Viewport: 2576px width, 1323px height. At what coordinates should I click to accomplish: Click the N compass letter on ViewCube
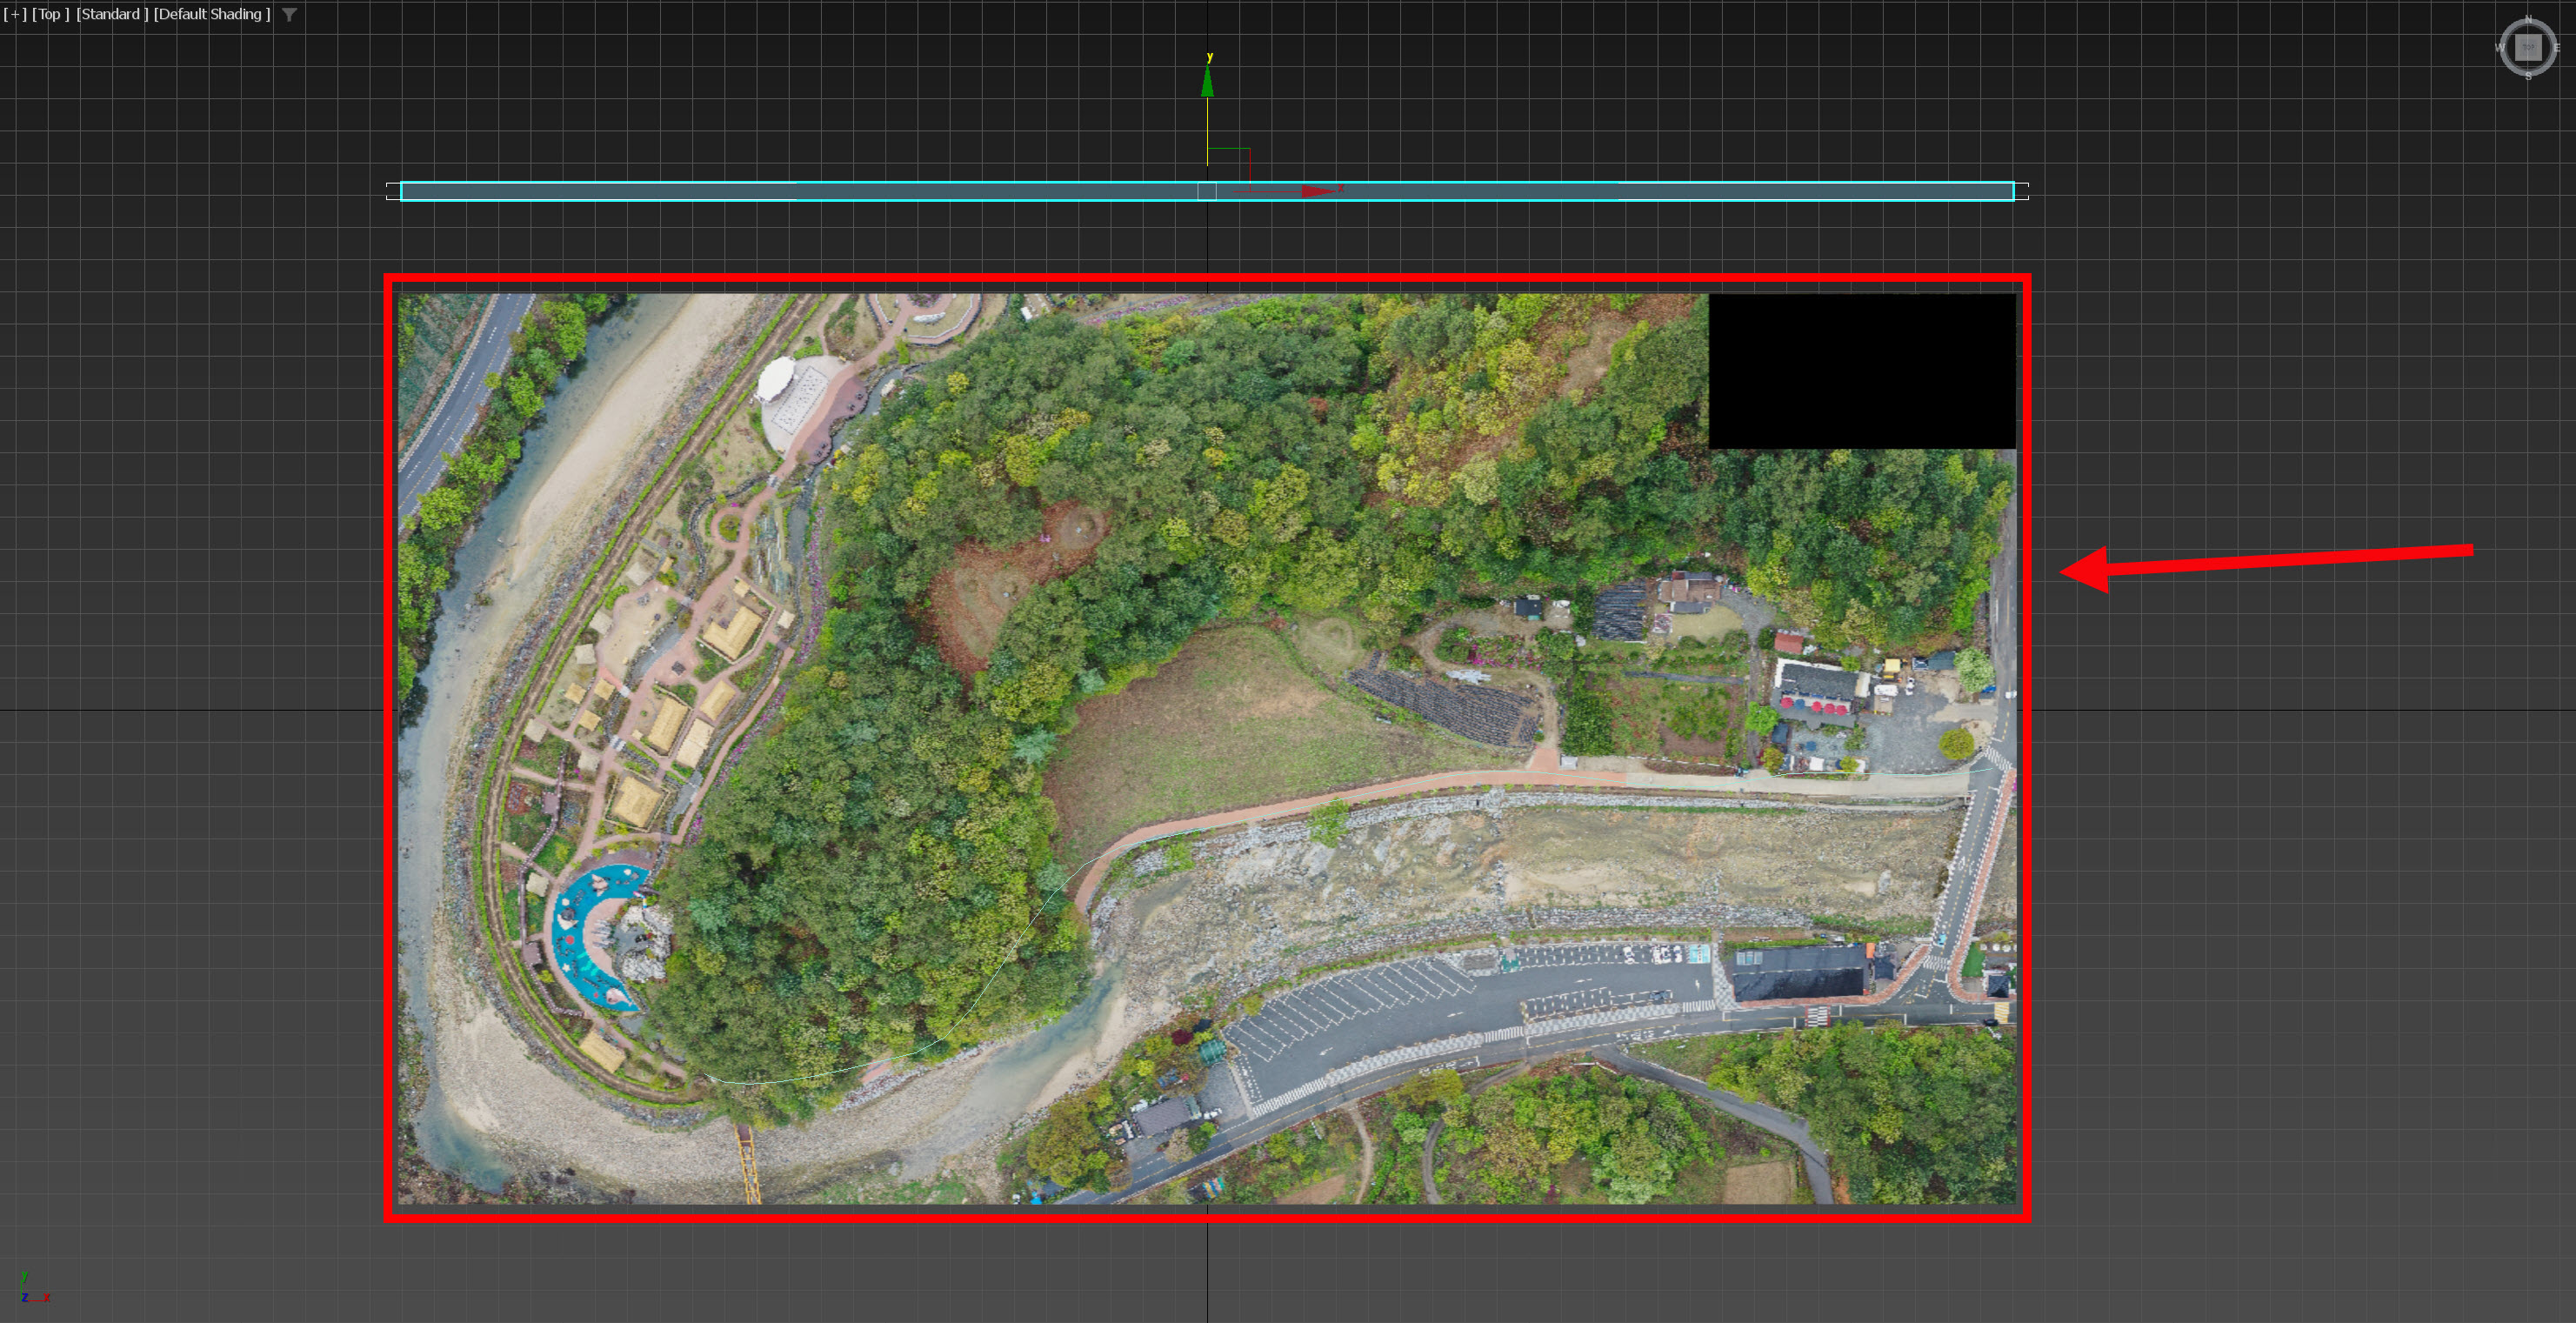(x=2528, y=19)
